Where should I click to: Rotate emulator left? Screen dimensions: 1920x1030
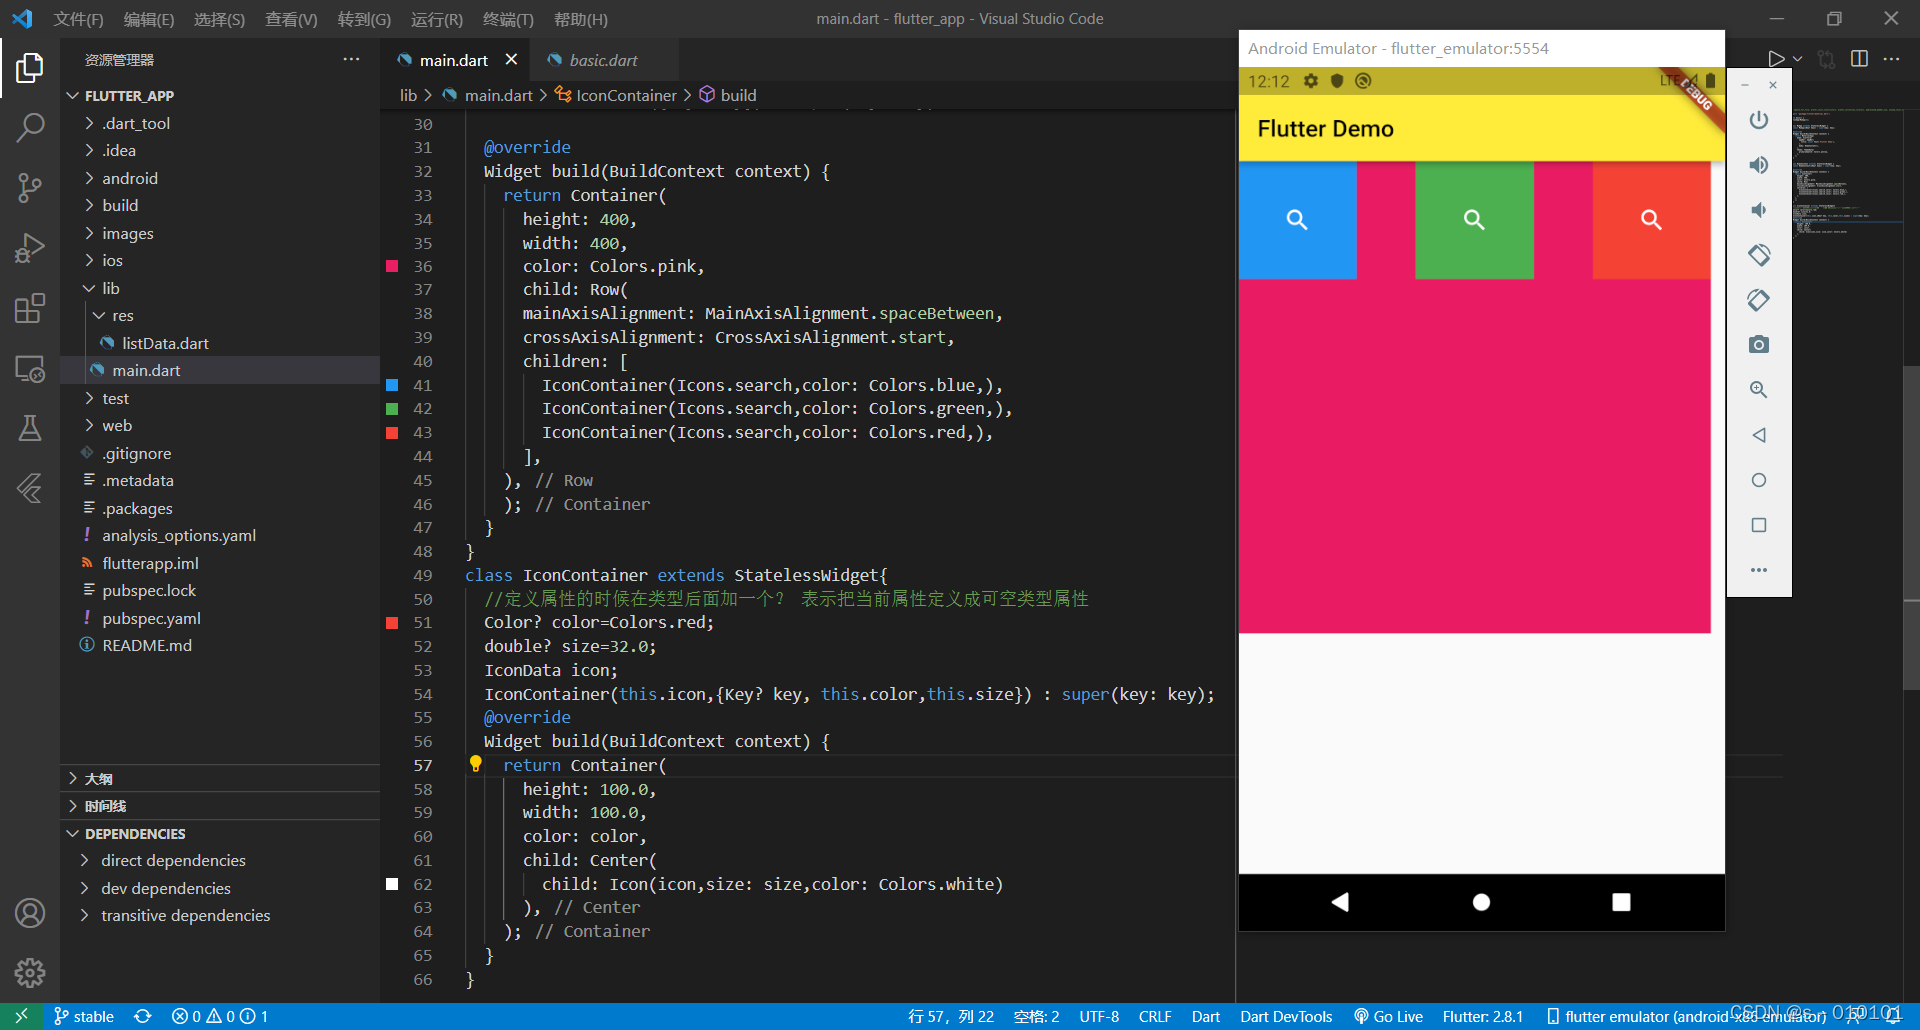coord(1759,255)
